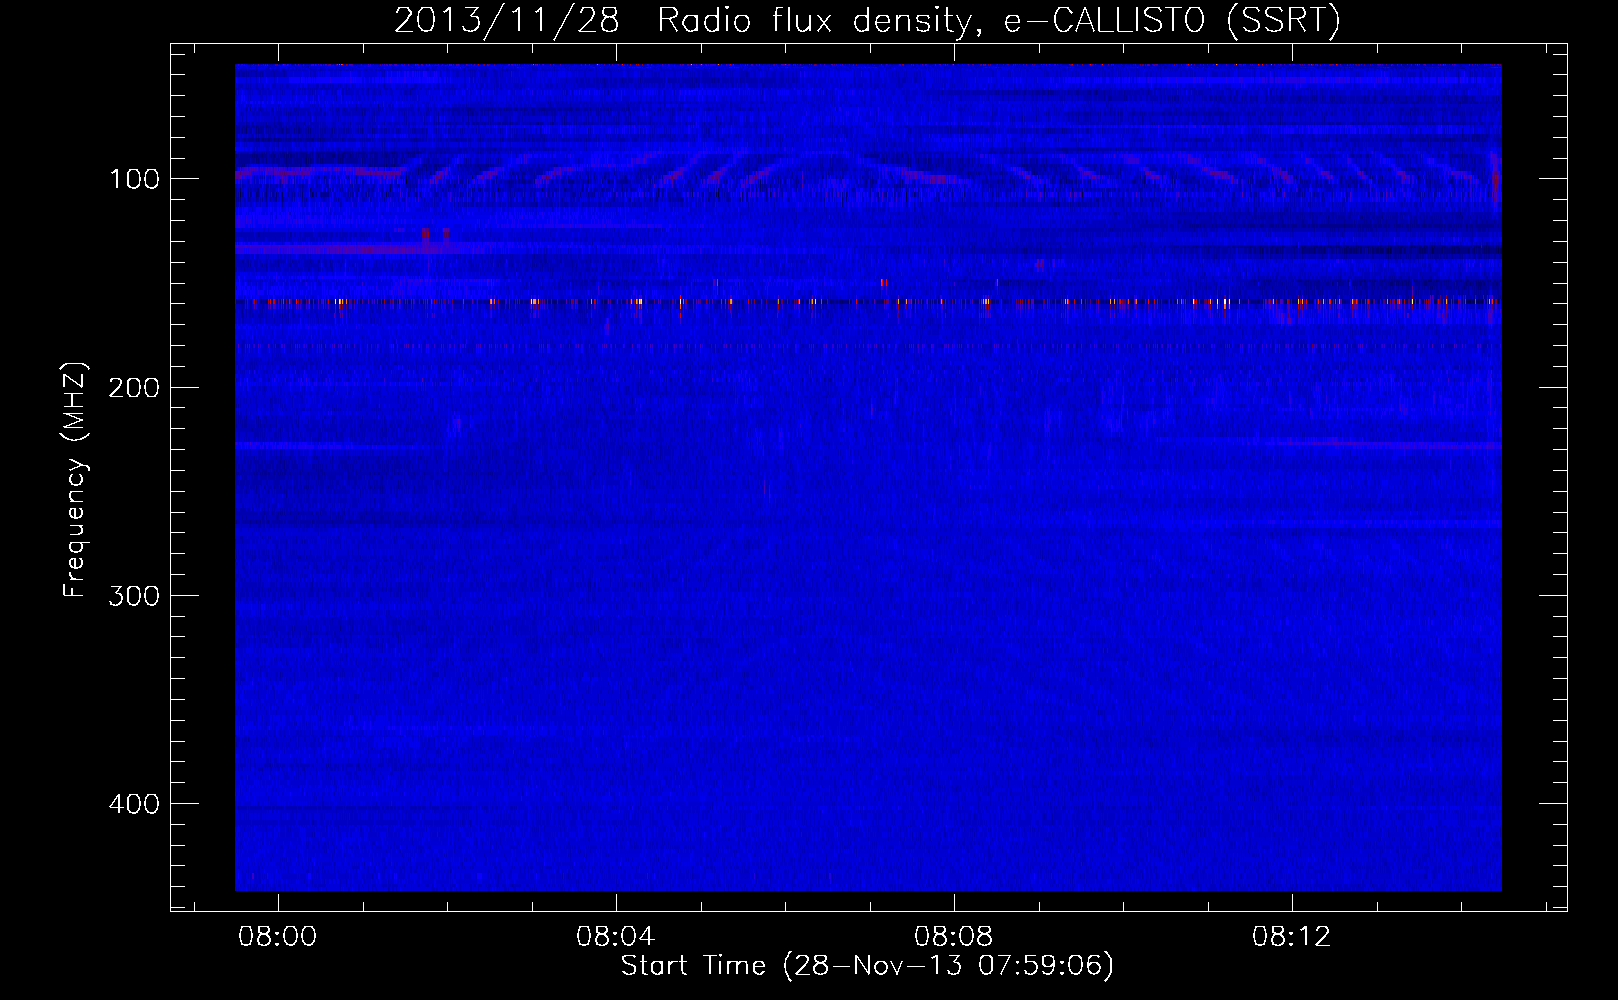This screenshot has width=1618, height=1000.
Task: Click the 08:08 time tick label
Action: coord(955,936)
